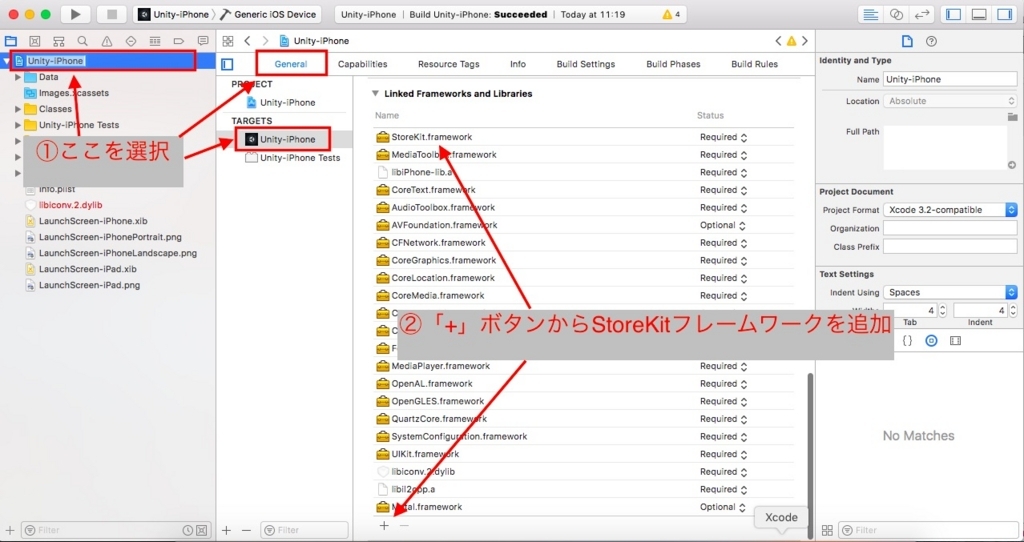Click the Class Prefix field
The height and width of the screenshot is (542, 1024).
coord(950,247)
